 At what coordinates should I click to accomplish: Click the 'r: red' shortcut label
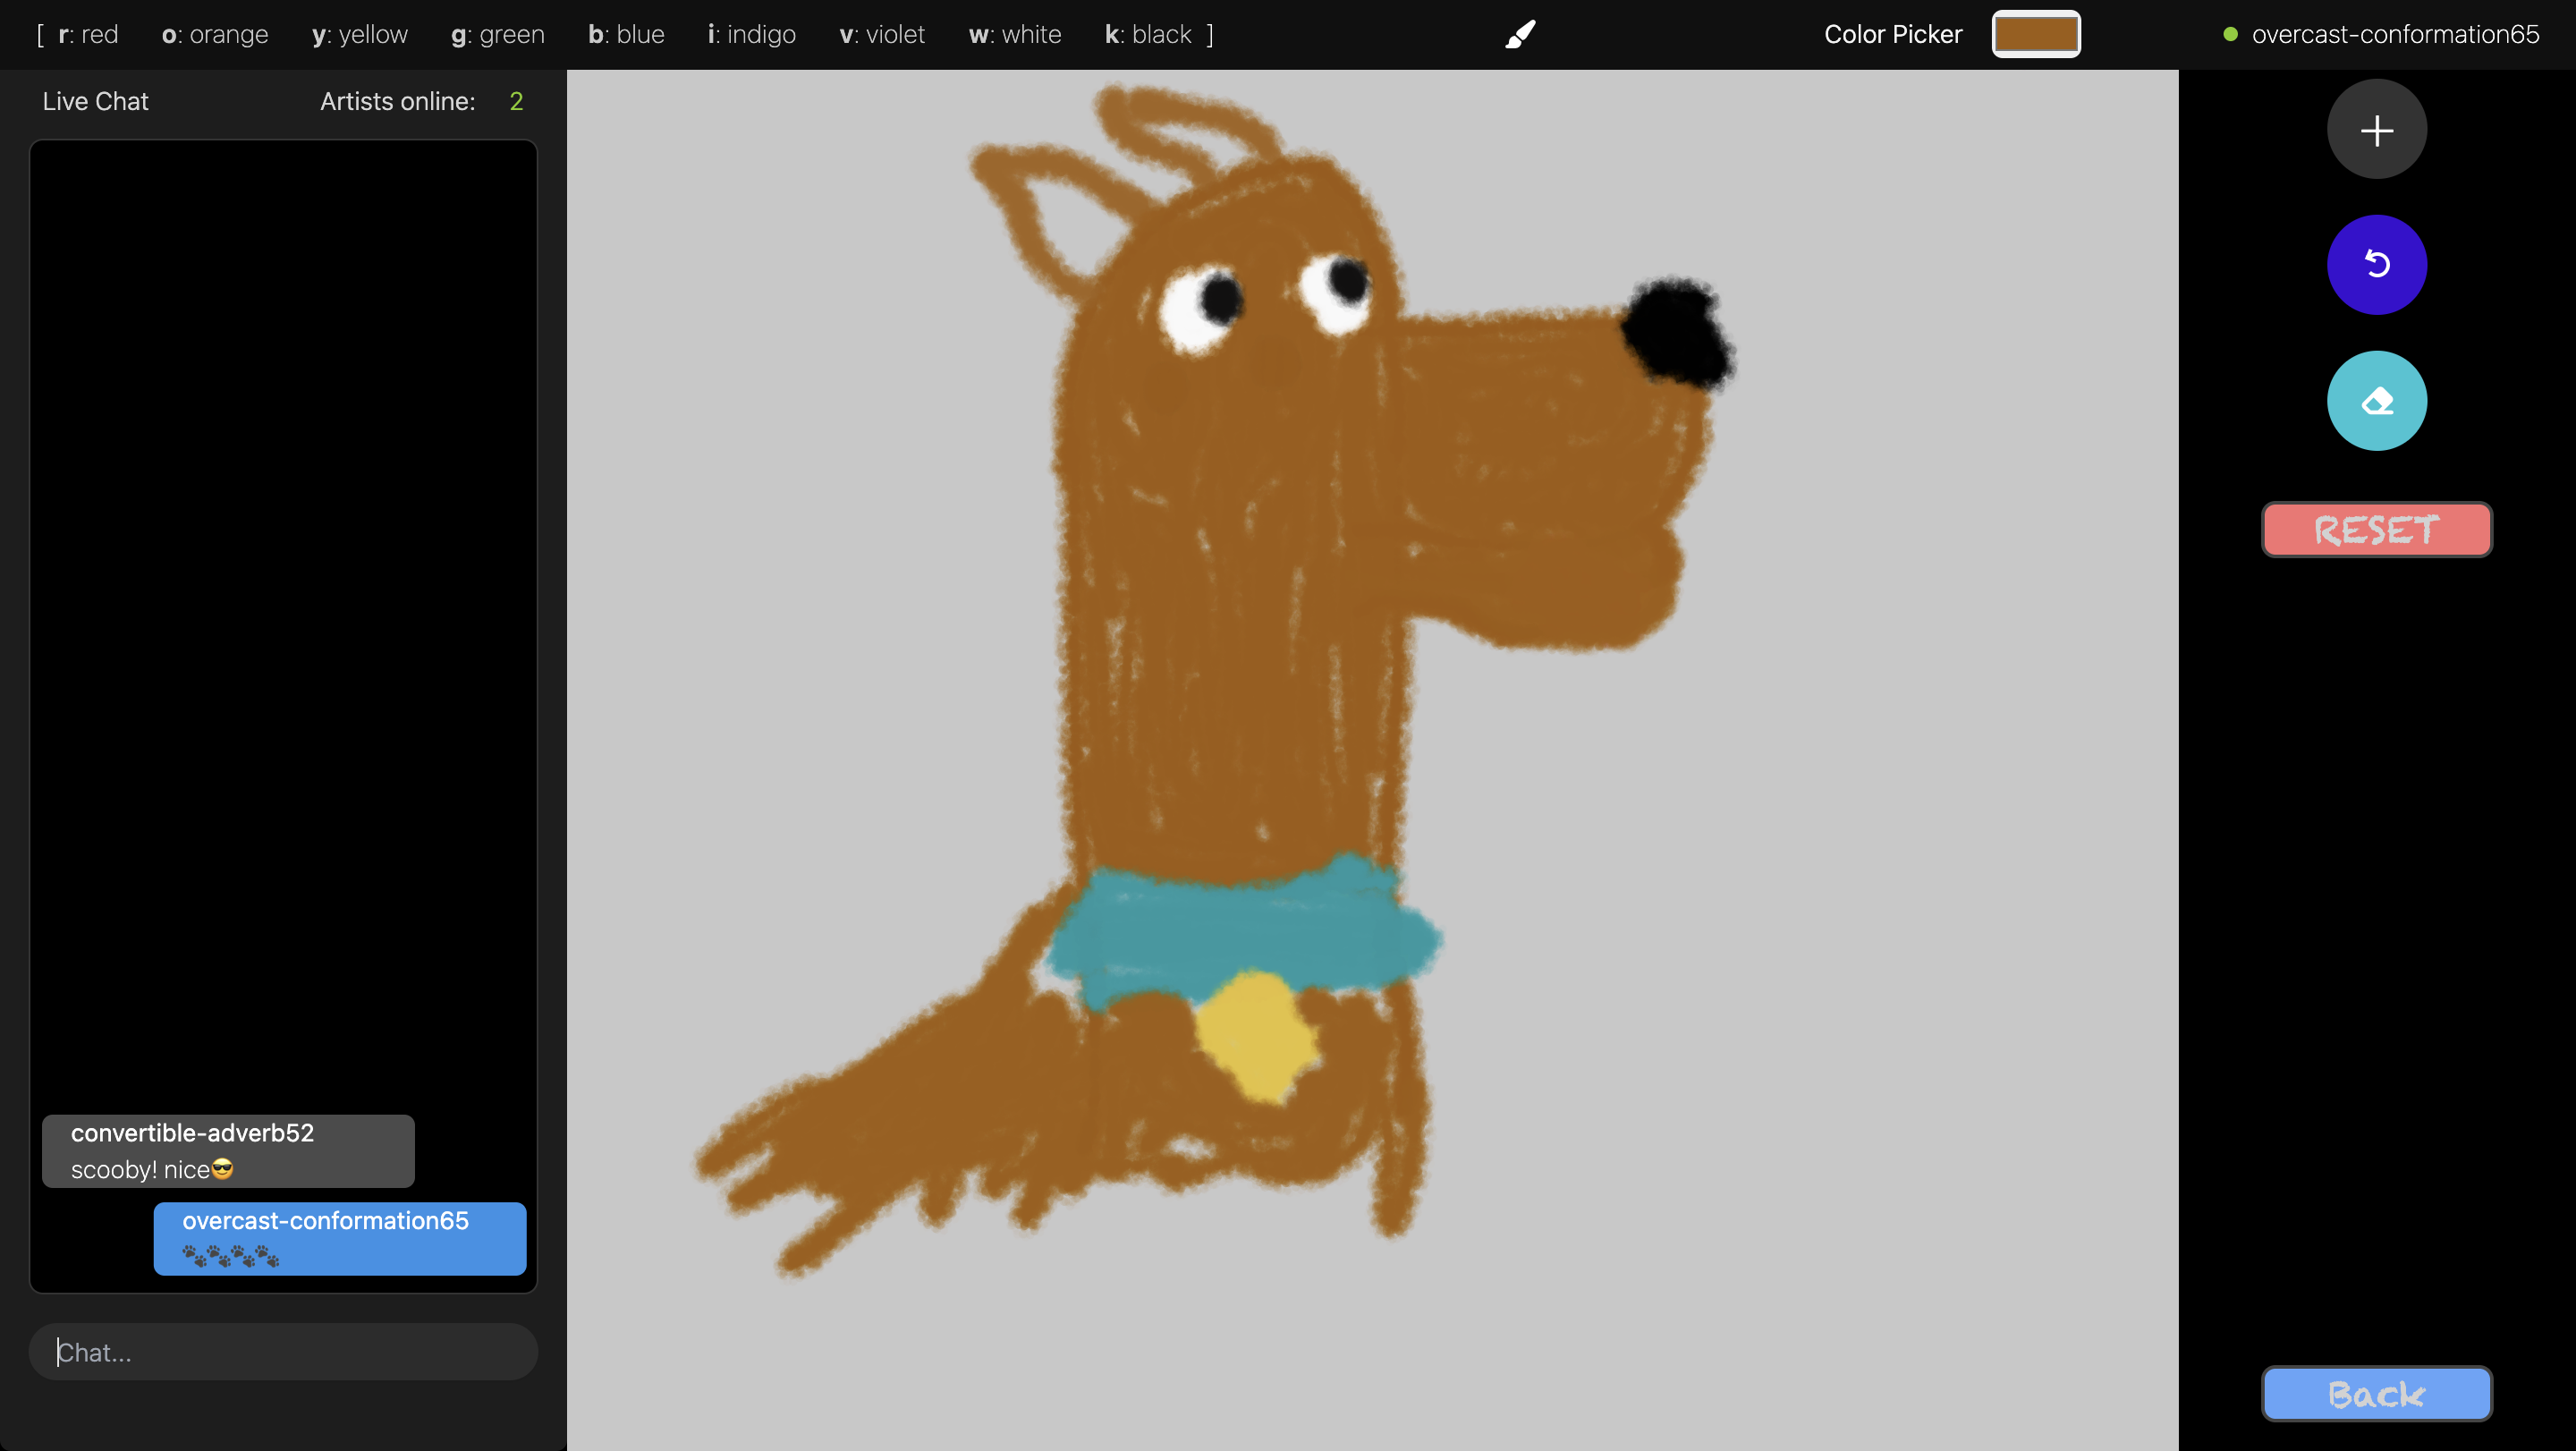(88, 35)
